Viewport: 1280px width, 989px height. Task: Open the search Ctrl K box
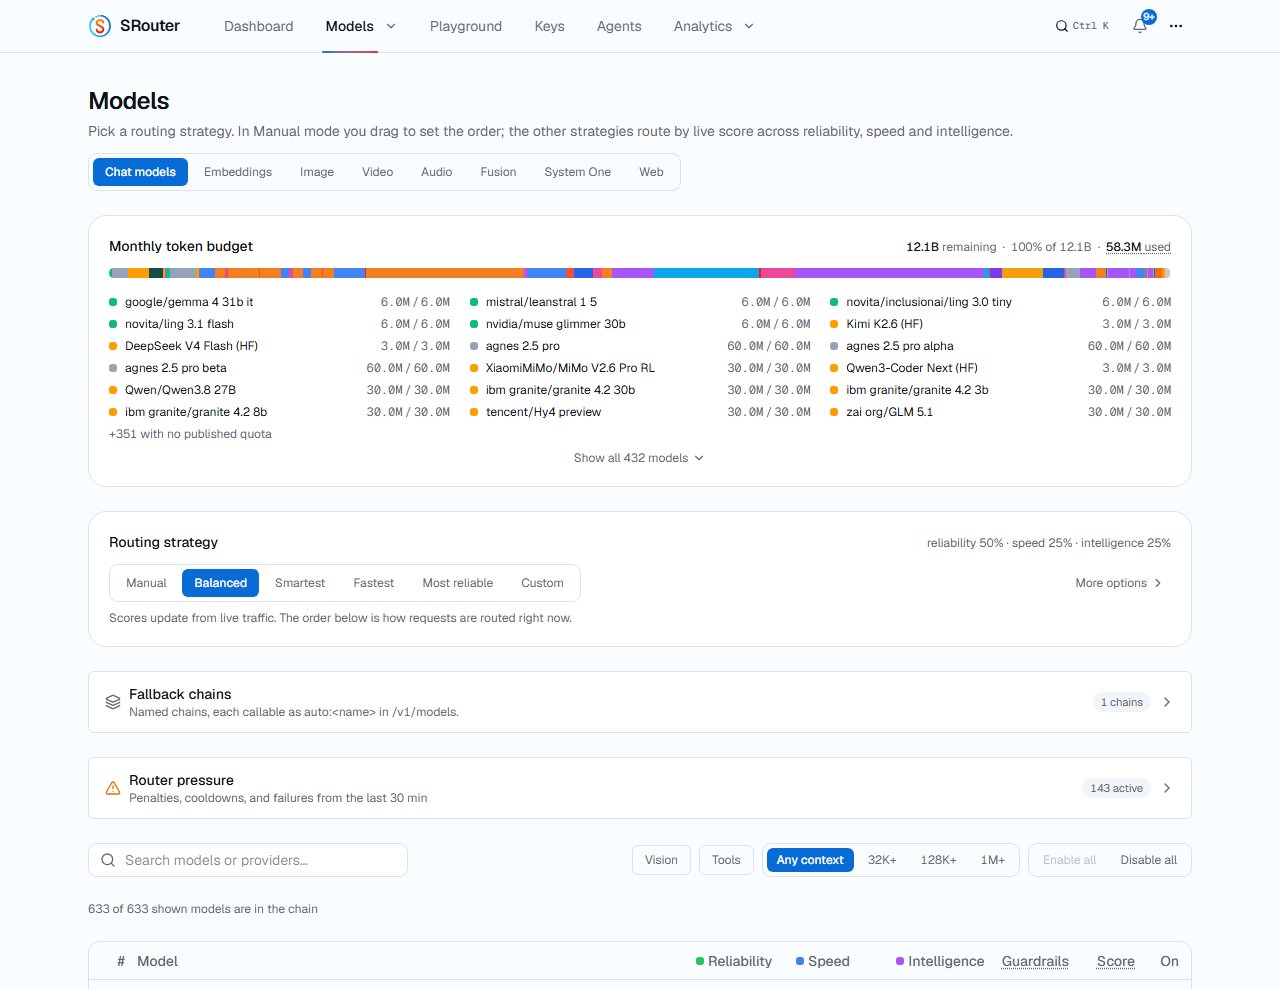1082,26
